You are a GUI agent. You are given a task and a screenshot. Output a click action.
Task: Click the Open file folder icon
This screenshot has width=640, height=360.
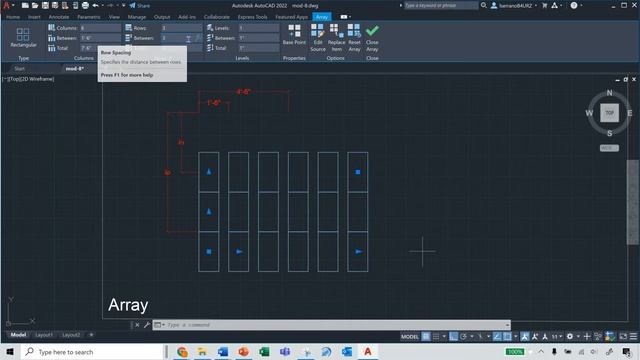pyautogui.click(x=35, y=5)
